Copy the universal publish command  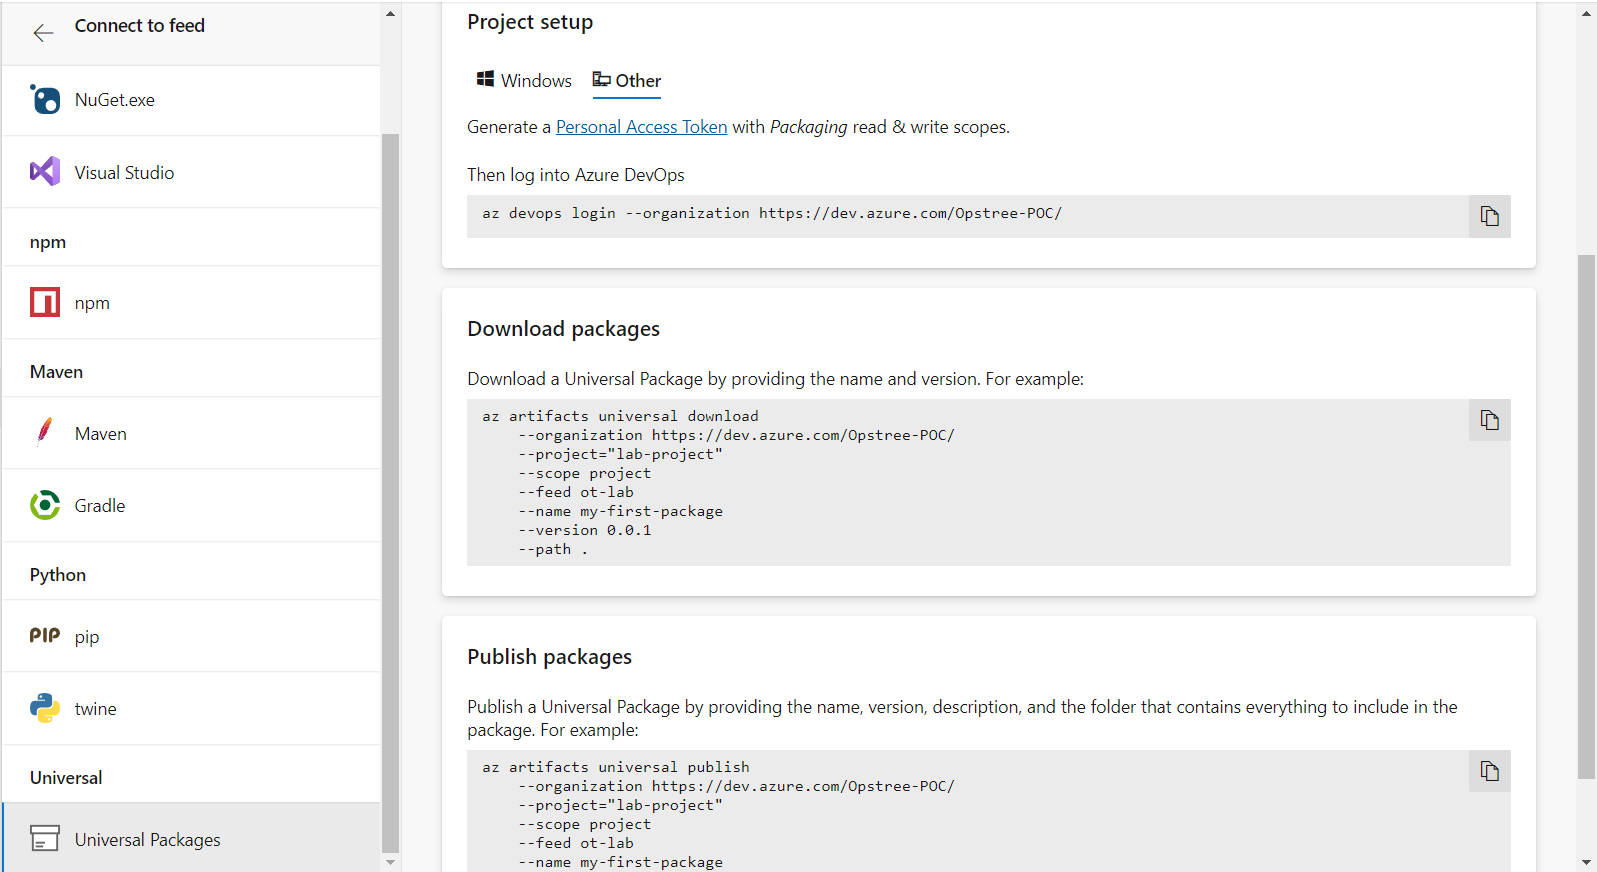1490,771
